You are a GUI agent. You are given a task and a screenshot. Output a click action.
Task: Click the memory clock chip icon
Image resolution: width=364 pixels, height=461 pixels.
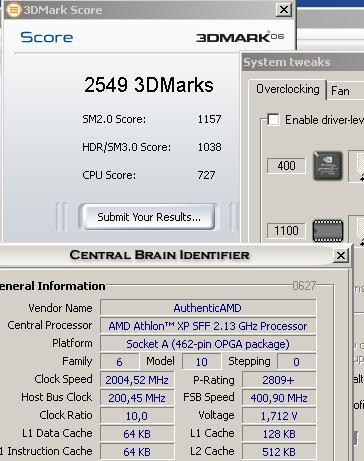(x=328, y=230)
